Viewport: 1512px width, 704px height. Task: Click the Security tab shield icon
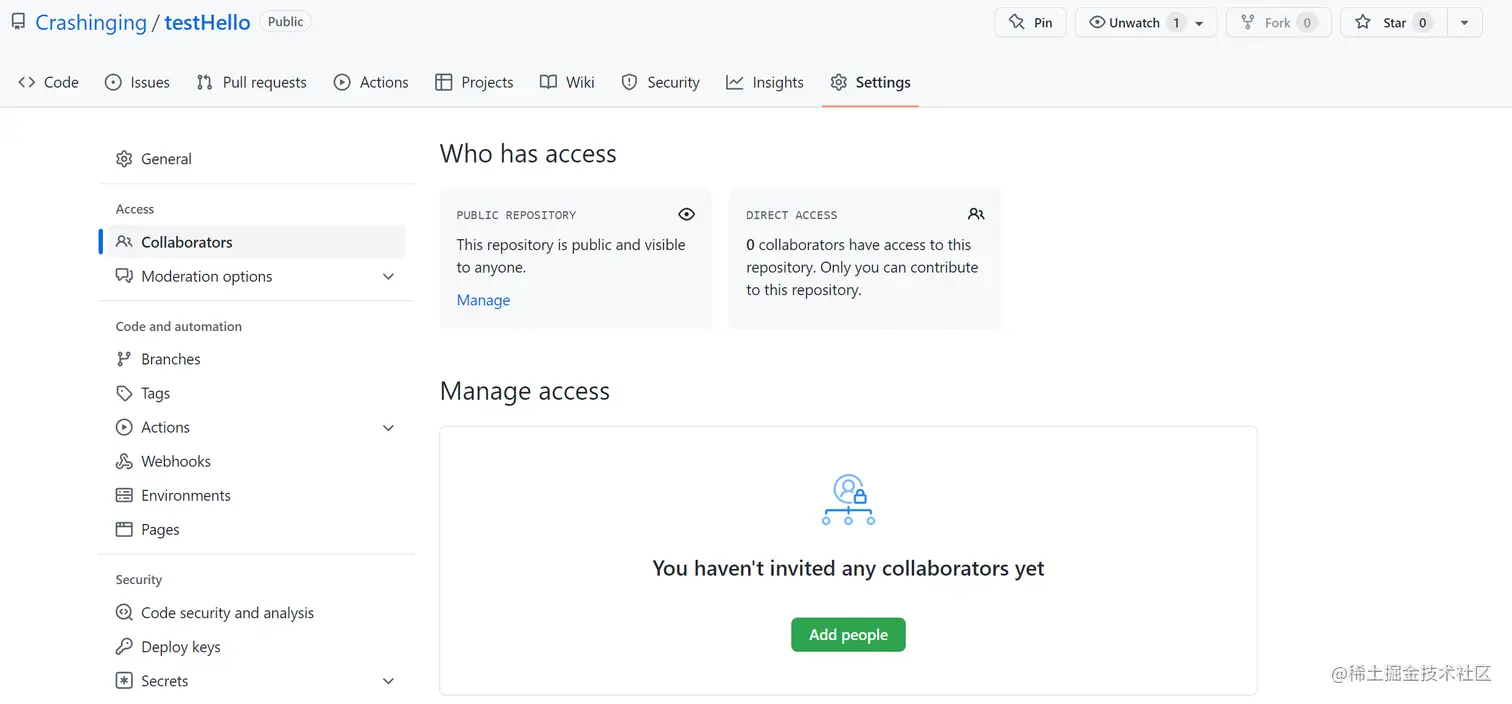point(629,82)
